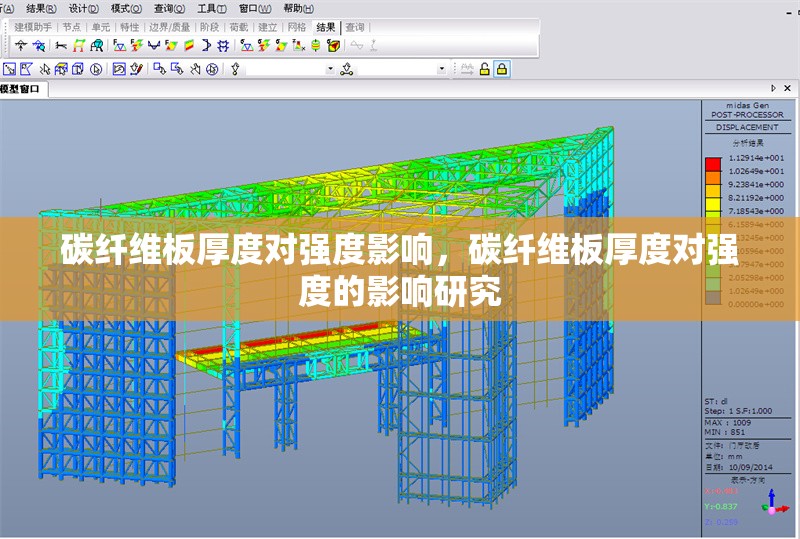Click the 3D cube solid stress icon

(334, 45)
